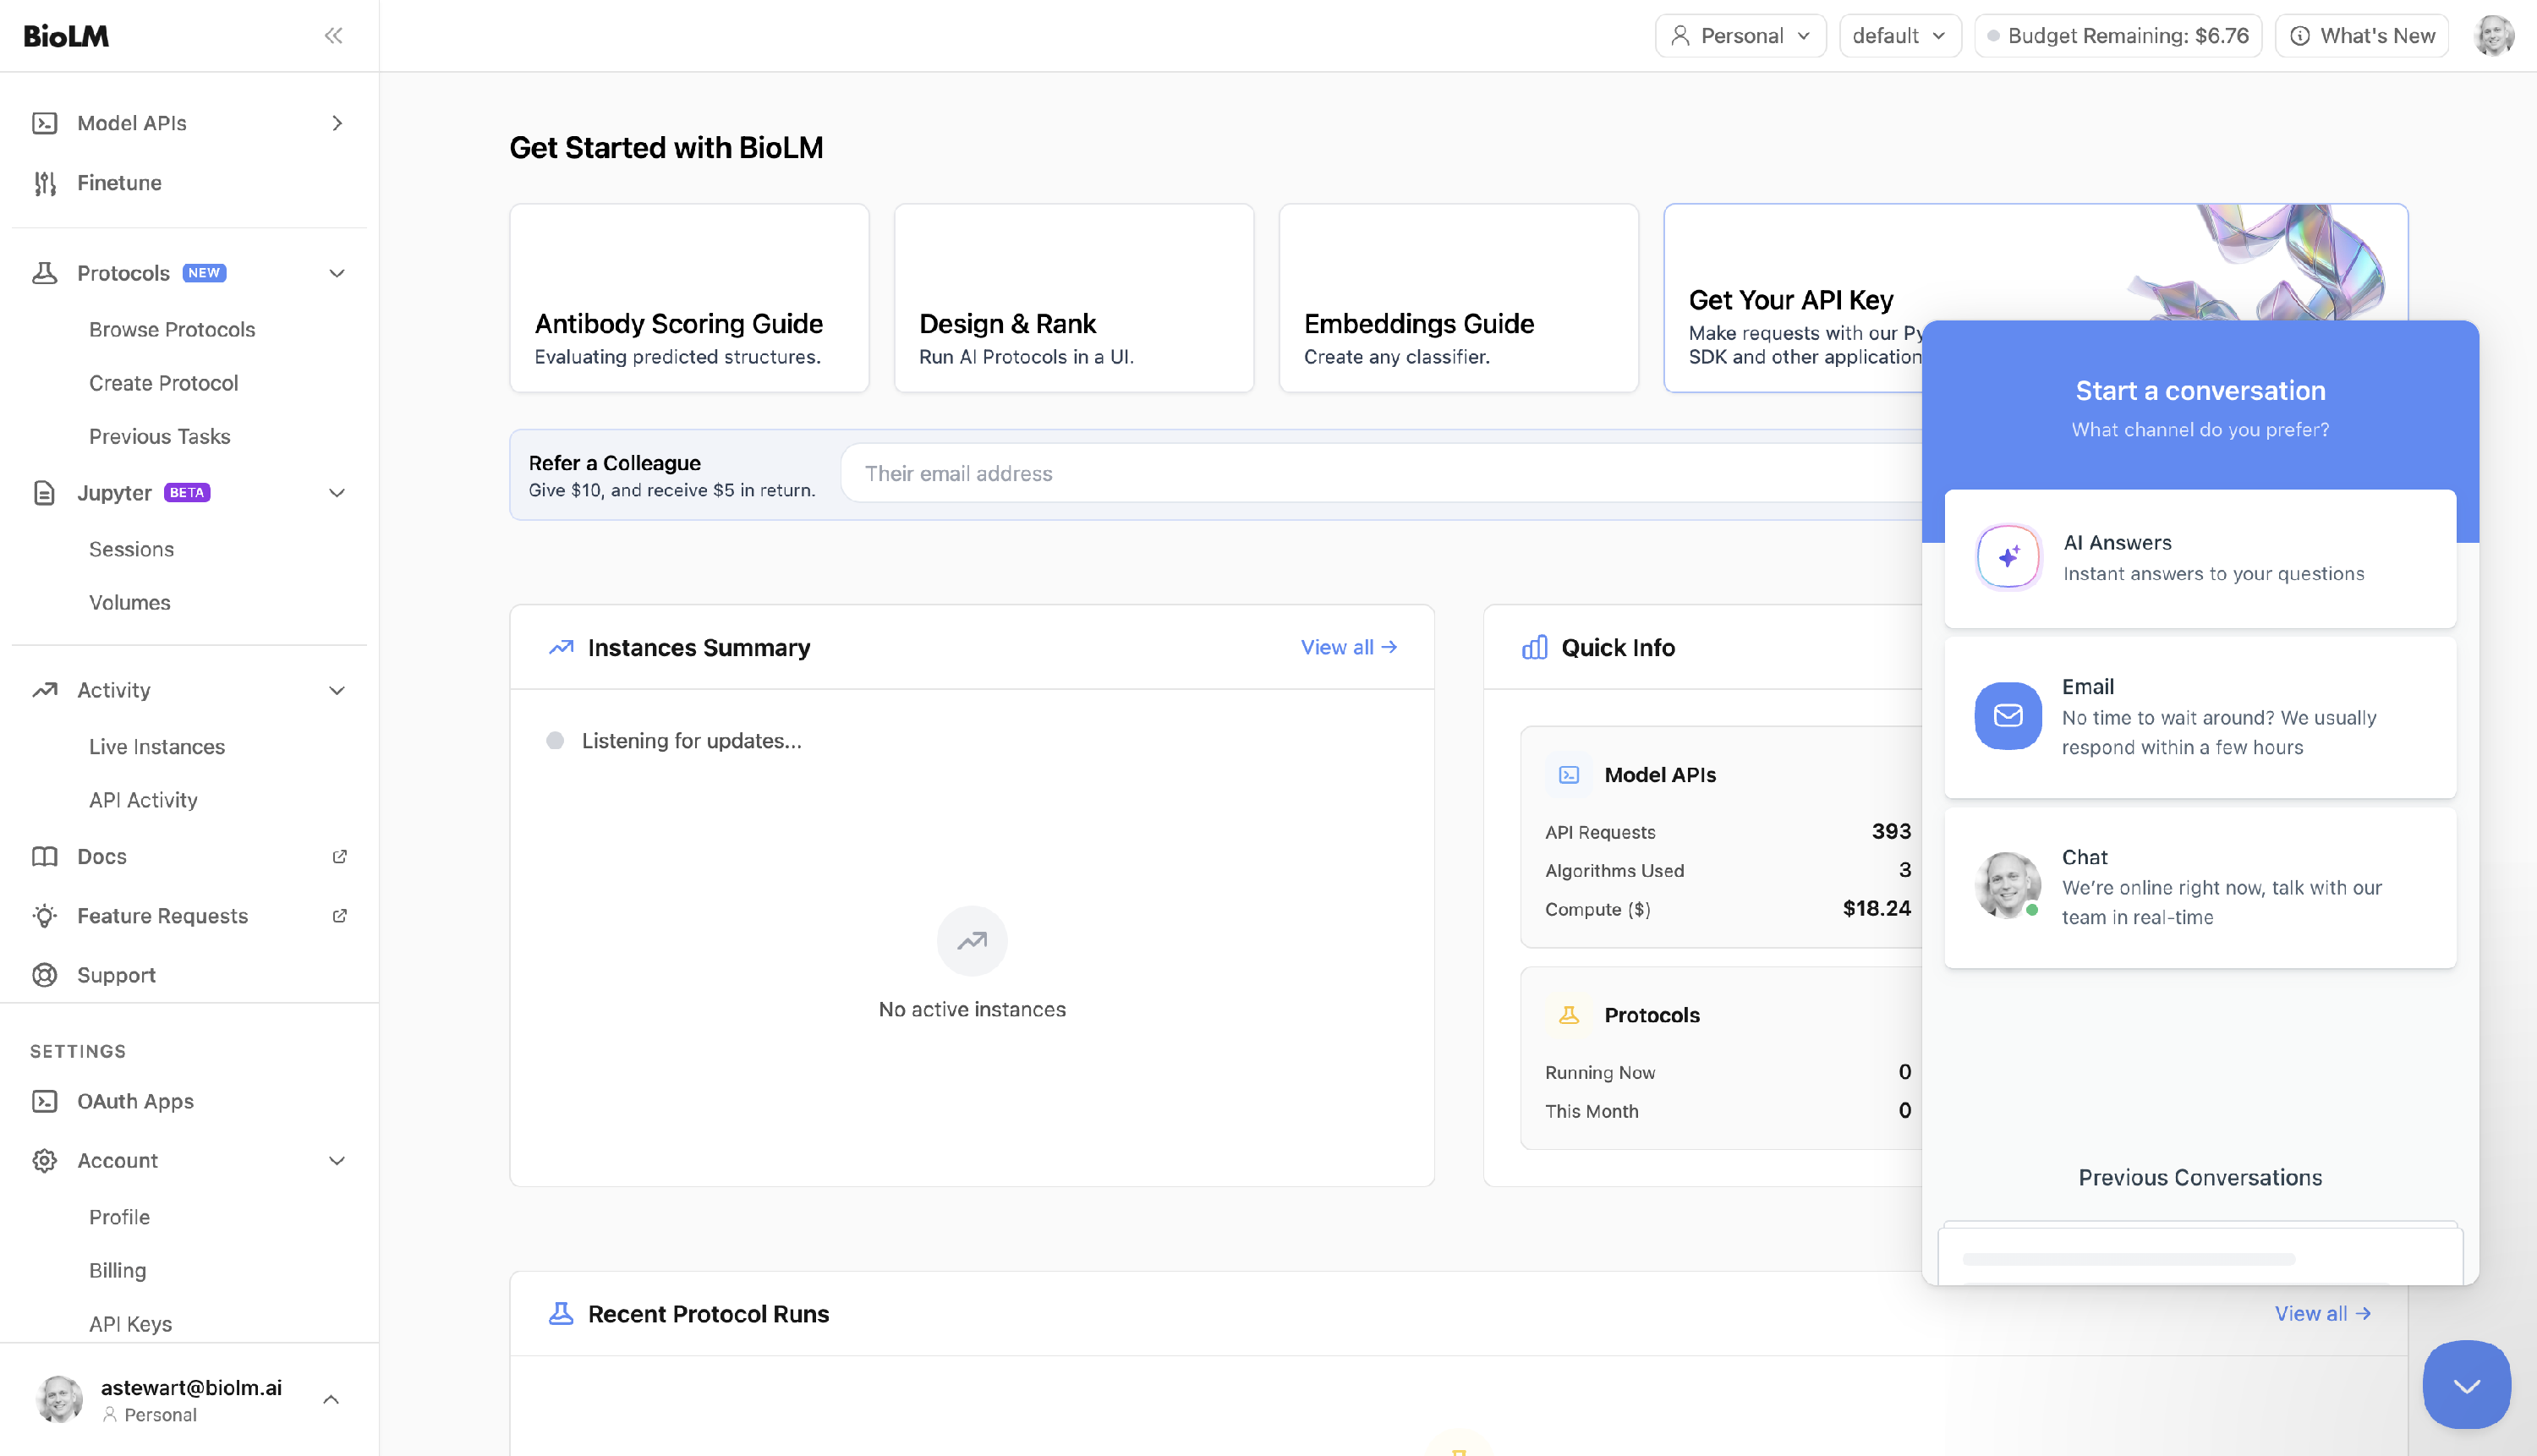Image resolution: width=2537 pixels, height=1456 pixels.
Task: Minimize chat widget with round chevron button
Action: [2465, 1385]
